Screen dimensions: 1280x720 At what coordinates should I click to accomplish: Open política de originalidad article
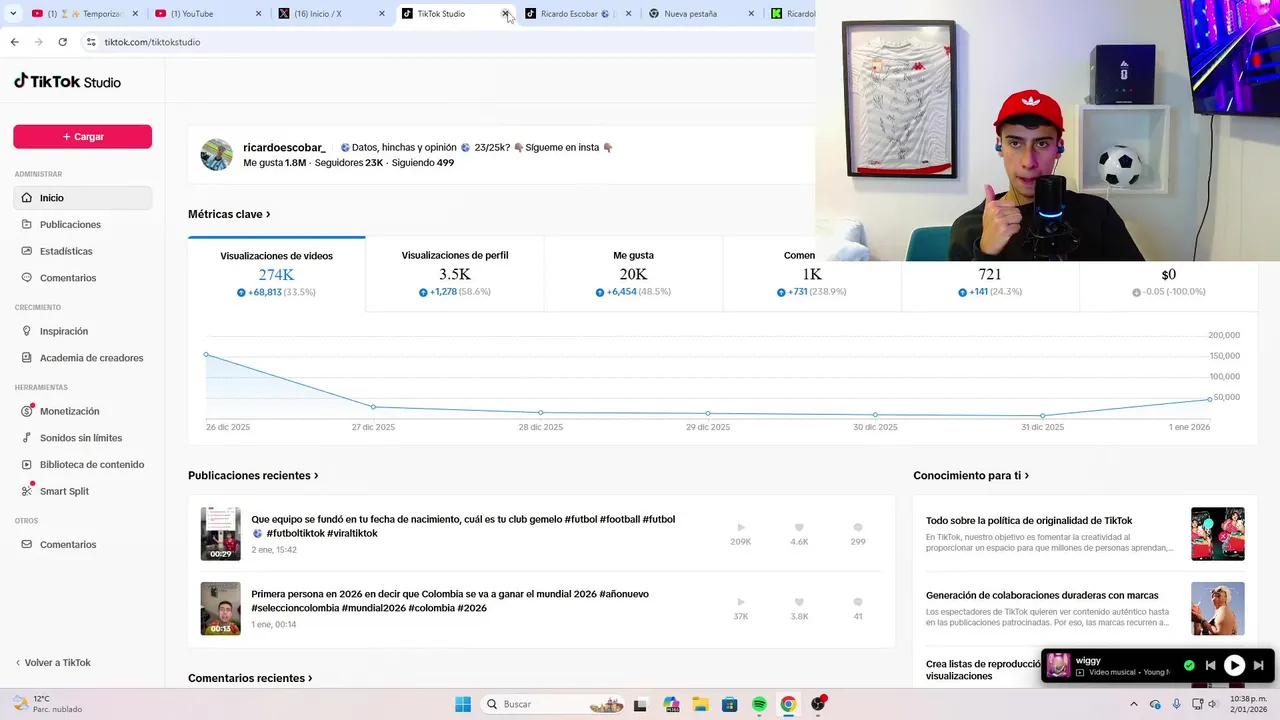1029,521
